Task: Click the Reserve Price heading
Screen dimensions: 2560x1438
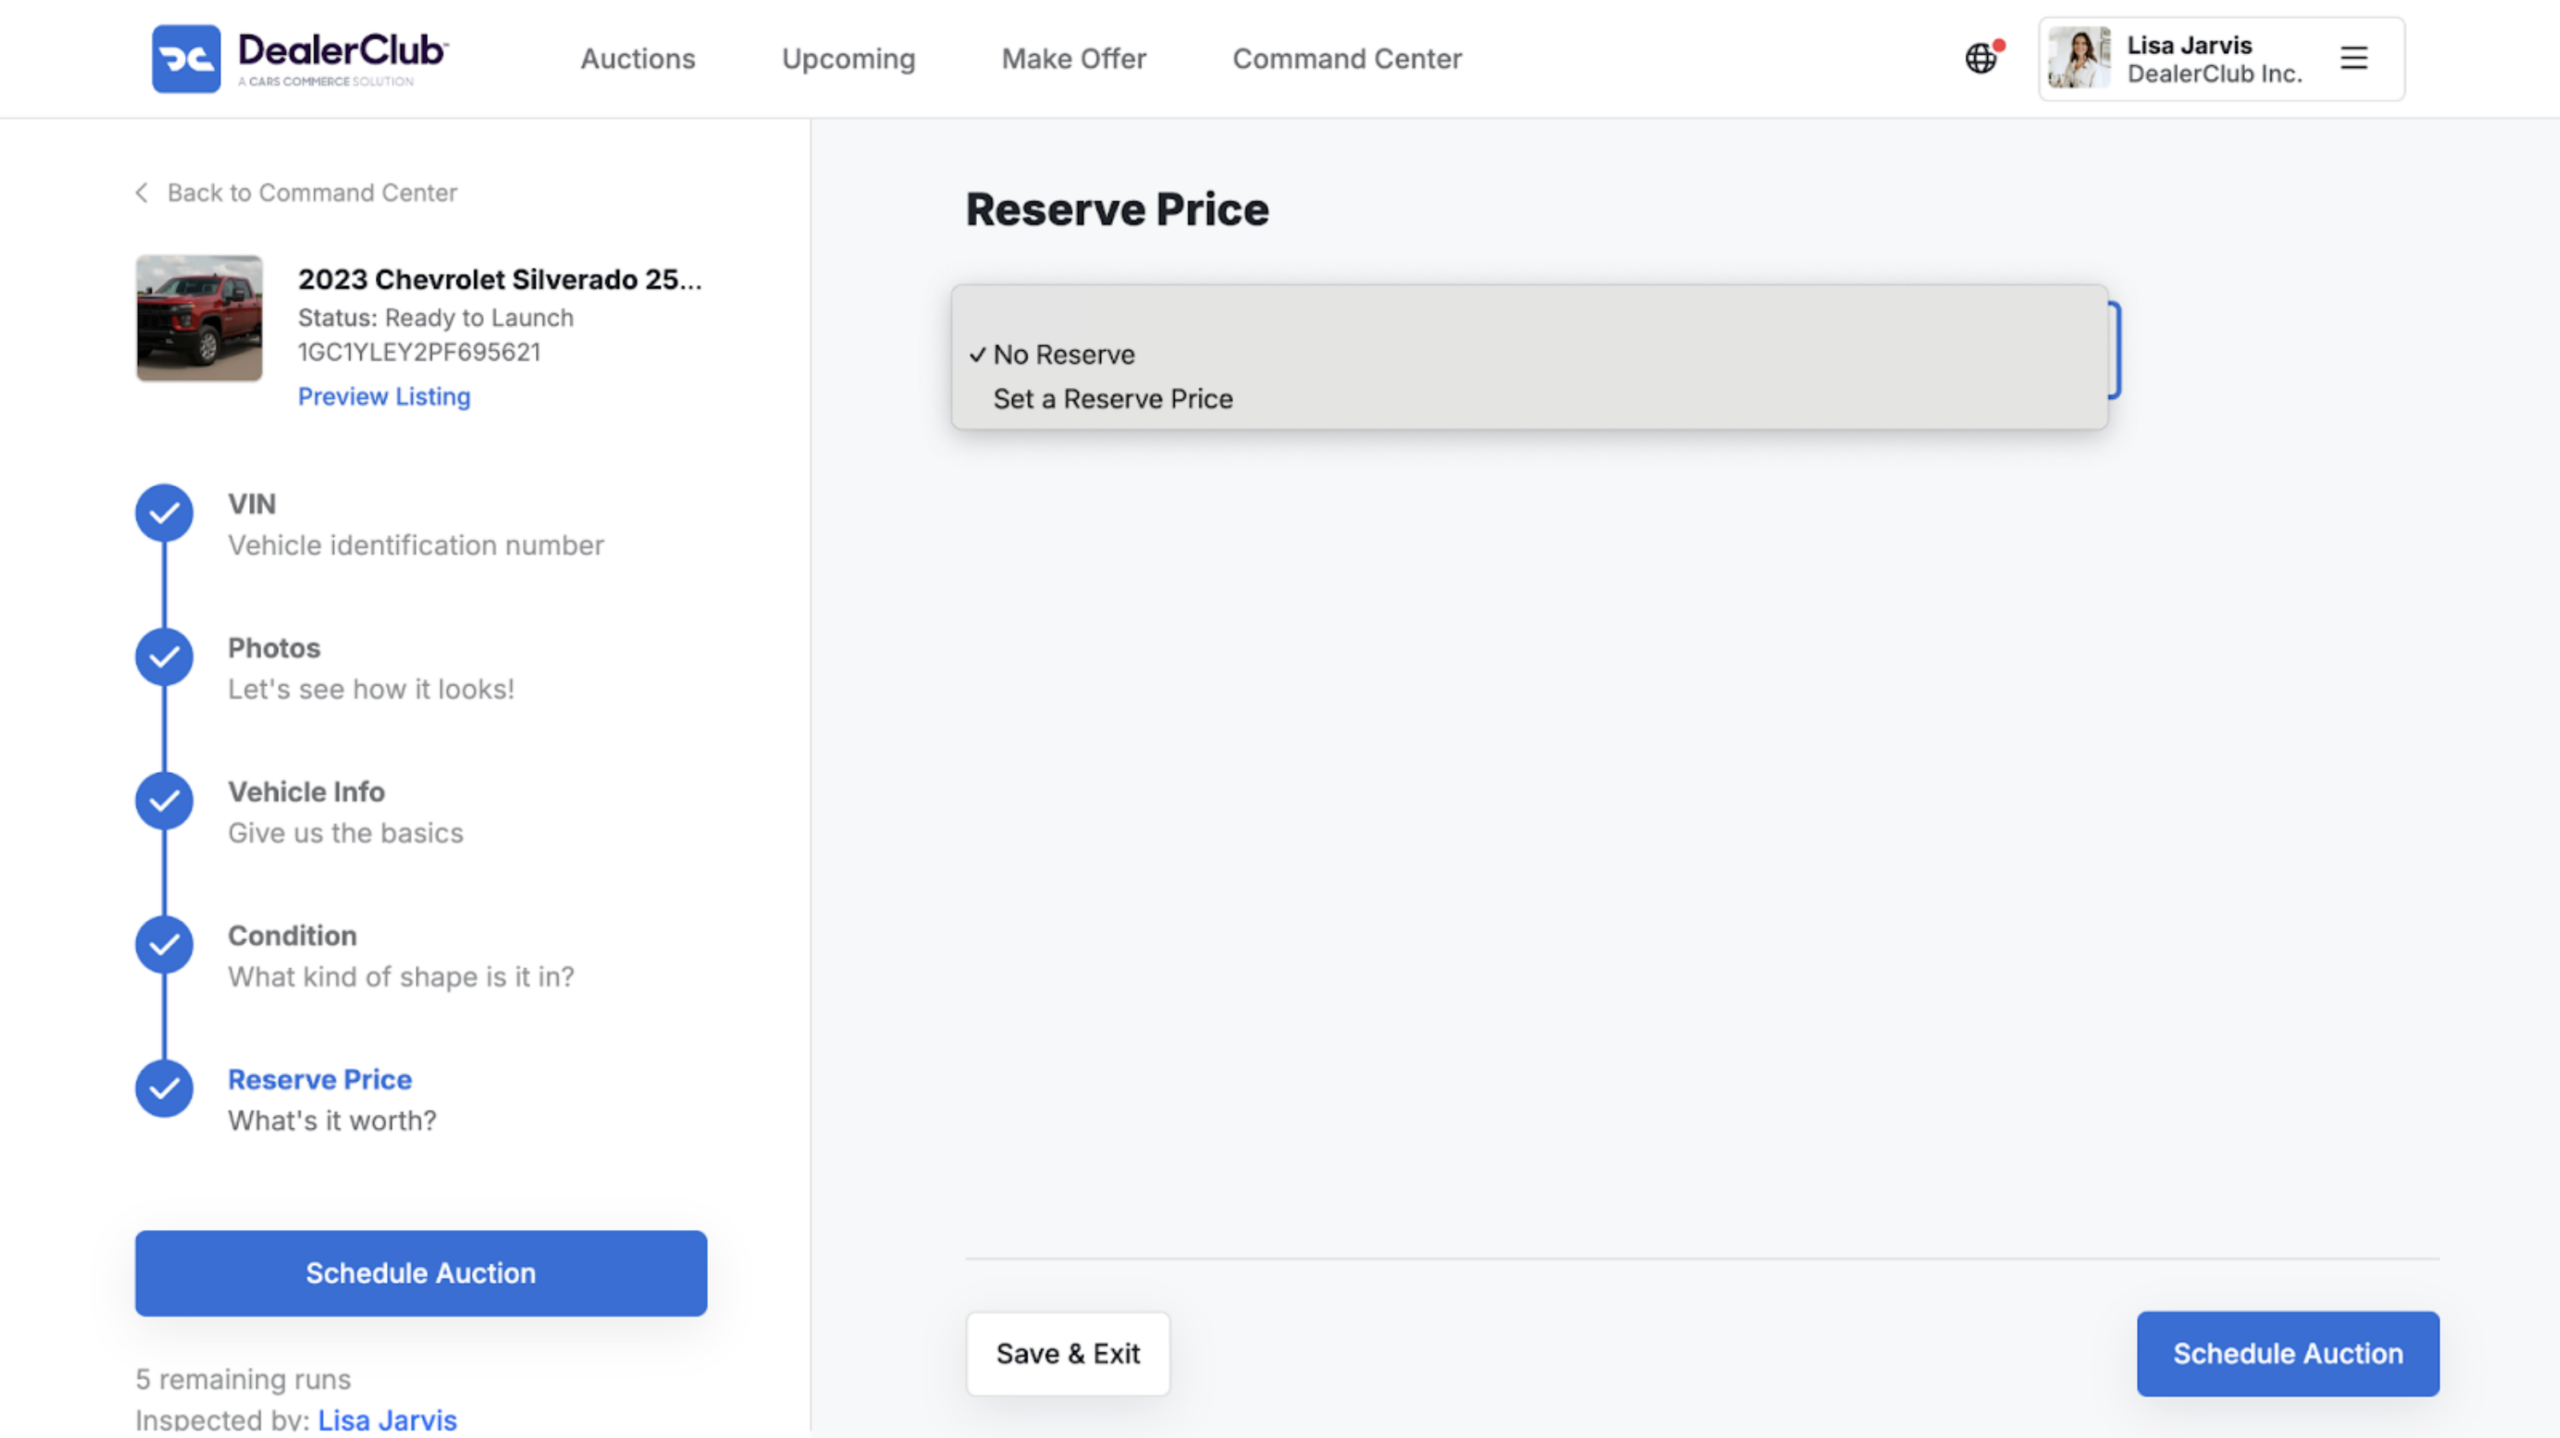Action: tap(1117, 210)
